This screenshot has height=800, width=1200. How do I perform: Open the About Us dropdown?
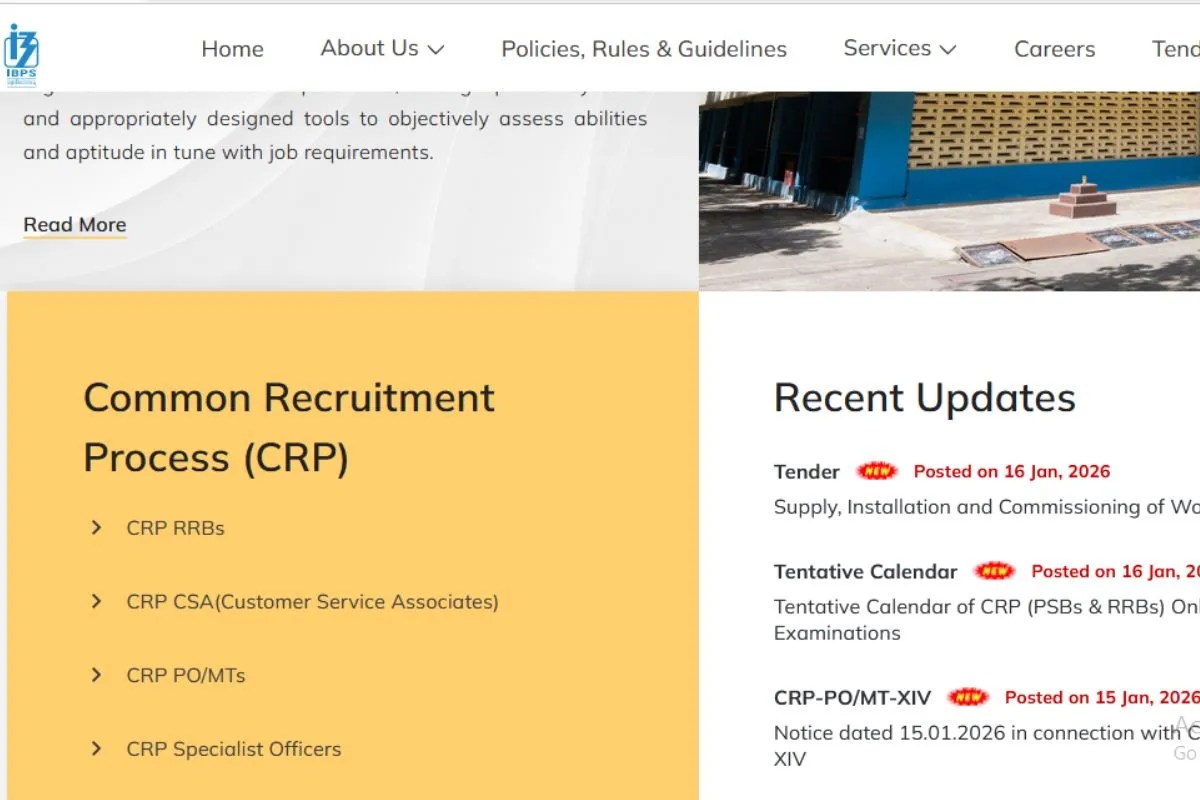(381, 48)
